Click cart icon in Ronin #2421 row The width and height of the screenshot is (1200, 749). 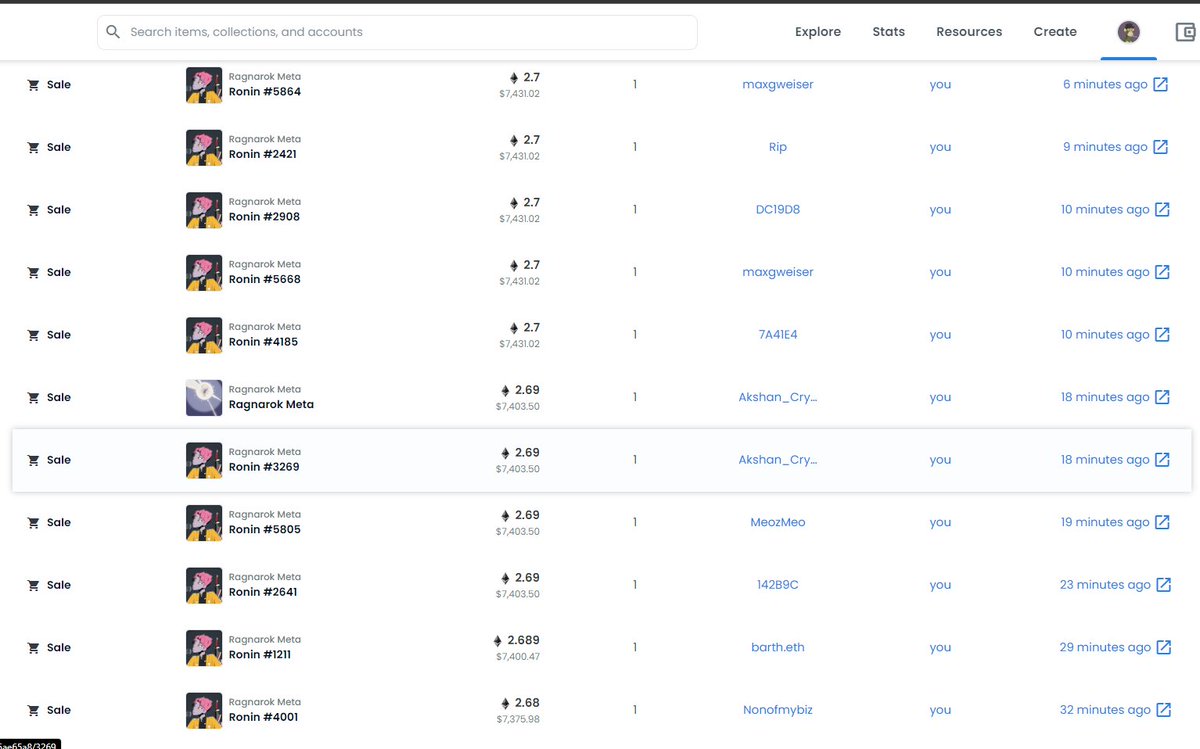tap(33, 147)
